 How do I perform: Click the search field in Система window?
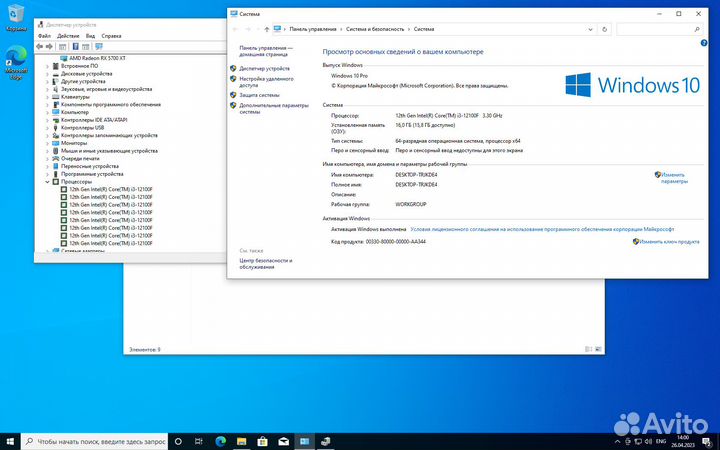[x=660, y=29]
